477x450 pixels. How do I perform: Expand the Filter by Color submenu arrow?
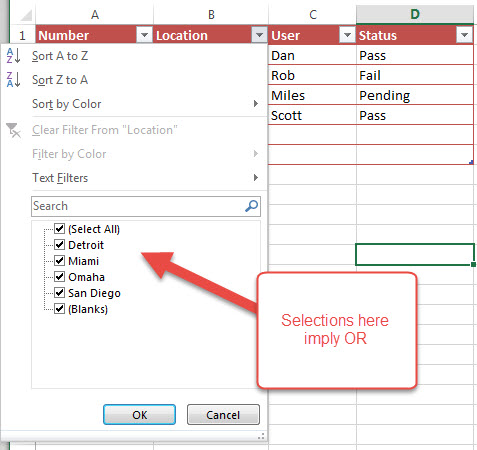256,154
